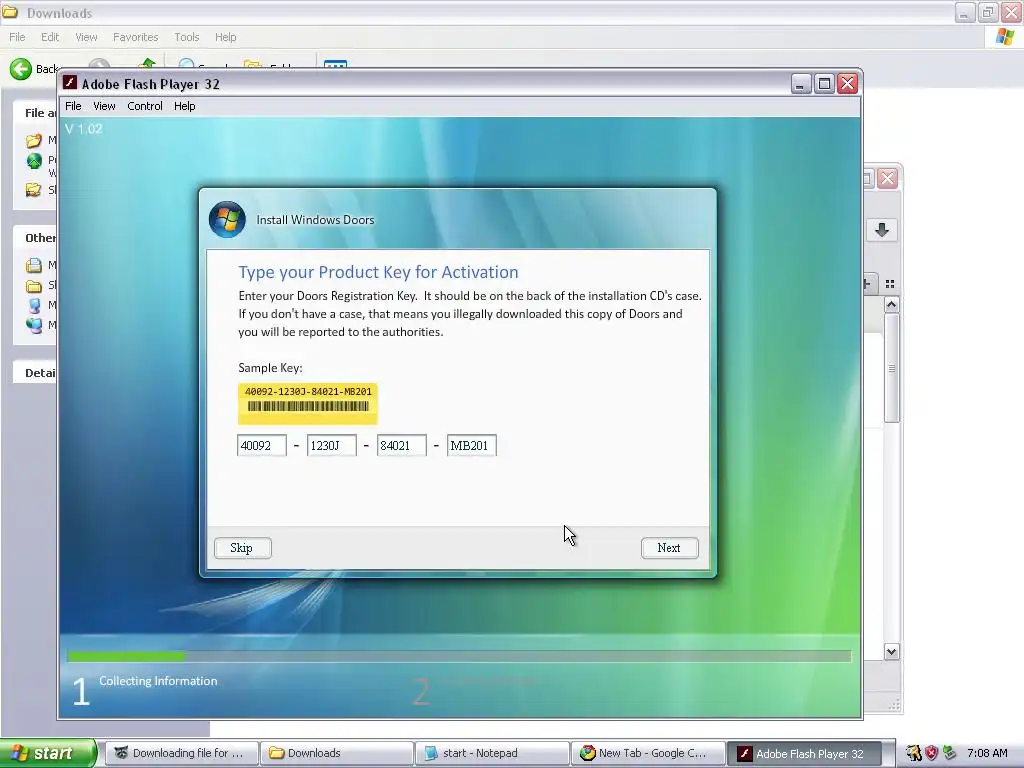The height and width of the screenshot is (768, 1024).
Task: Select the first product key field containing 40092
Action: [261, 445]
